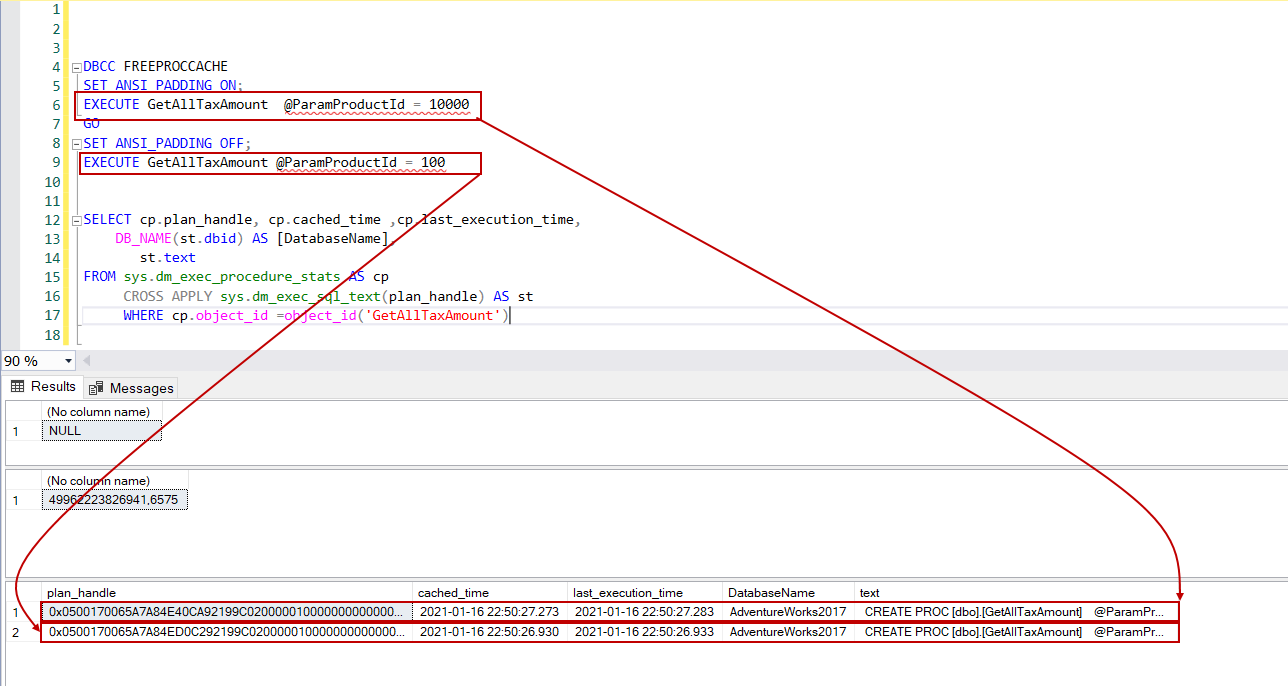Click the editor horizontal scroll left arrow
Image resolution: width=1288 pixels, height=686 pixels.
[85, 361]
